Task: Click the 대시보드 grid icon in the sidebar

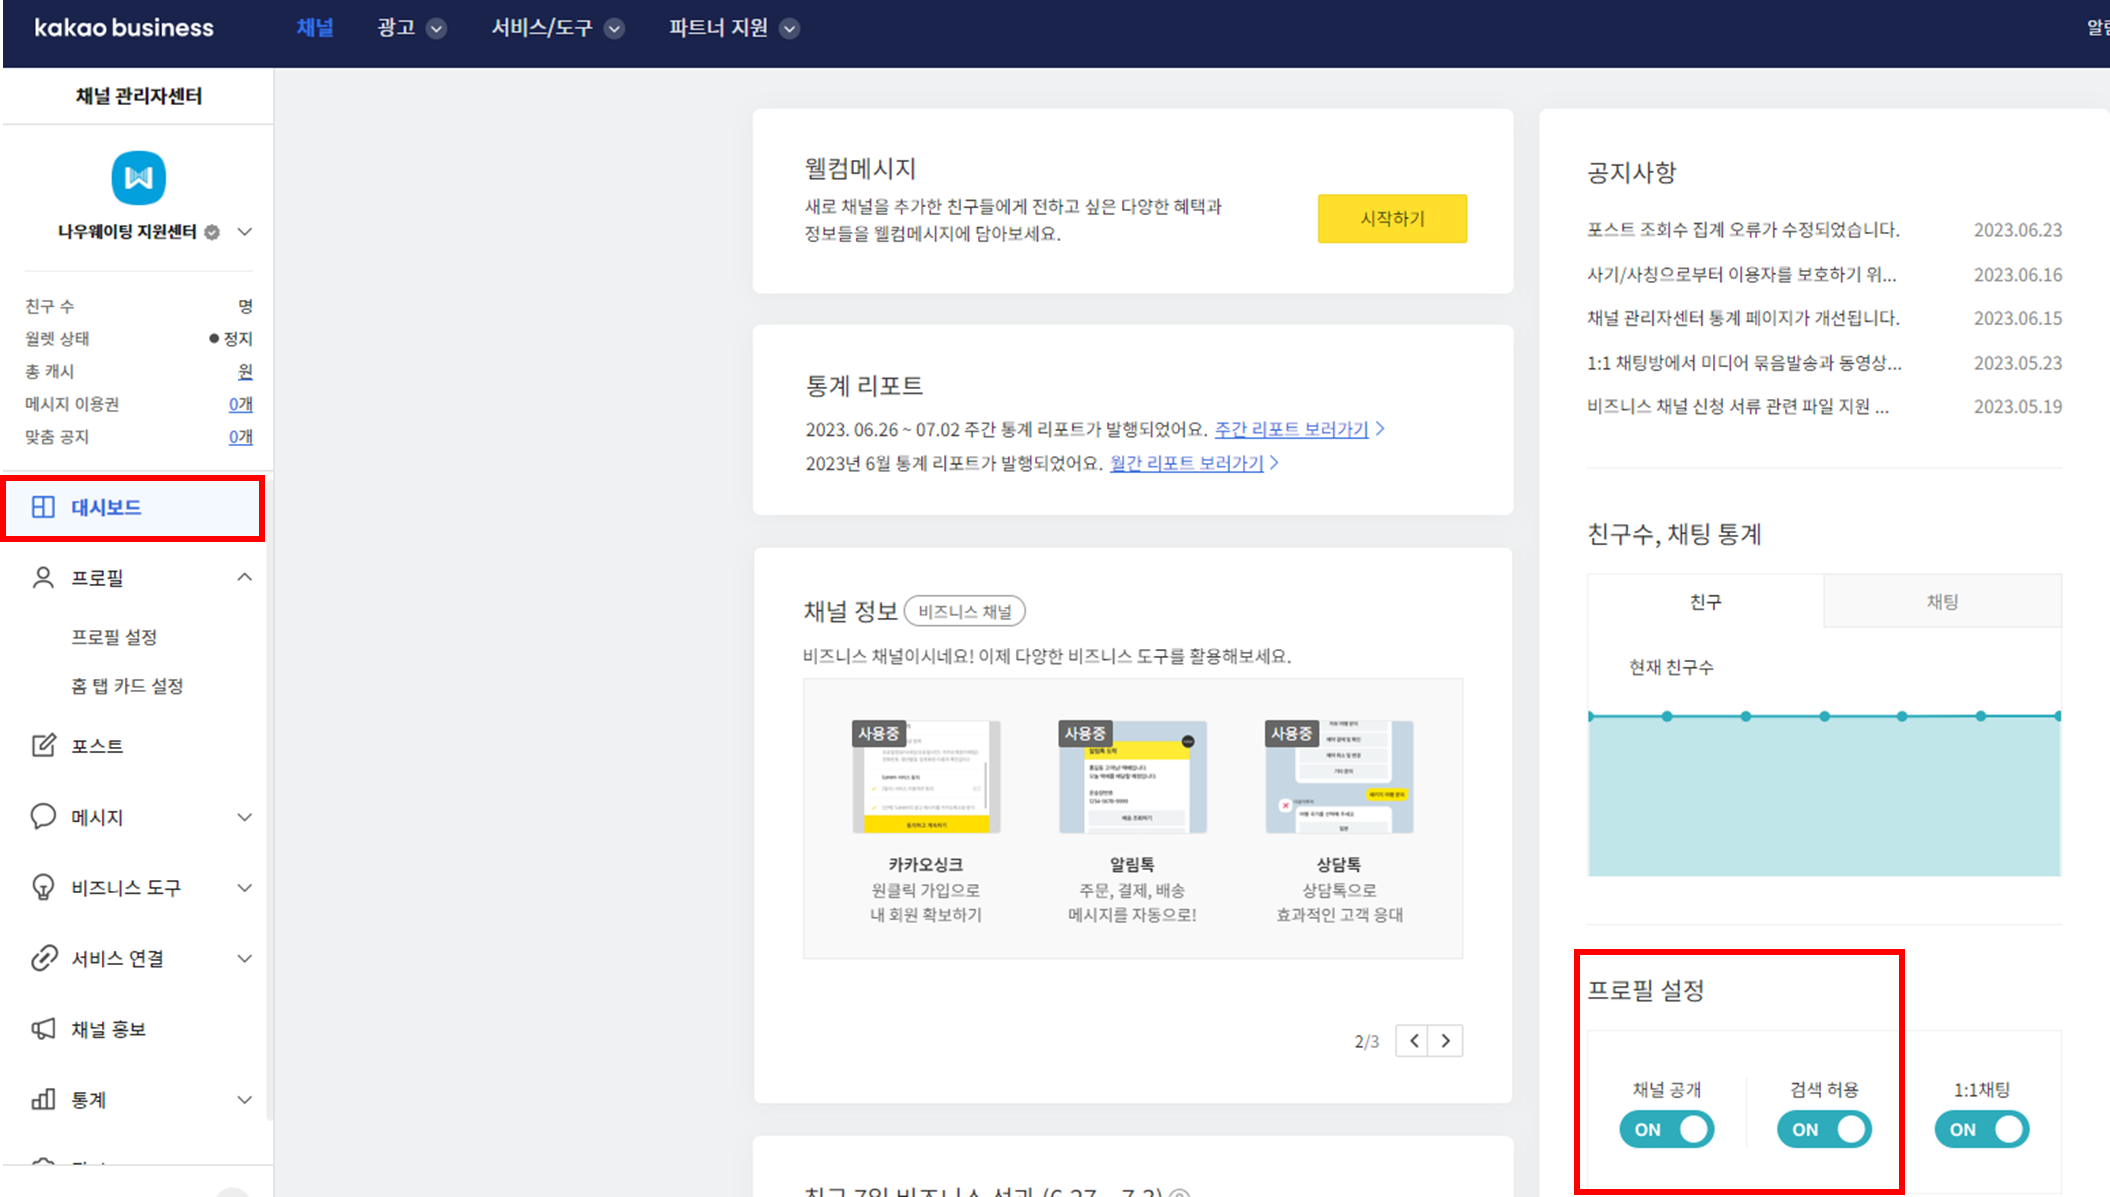Action: click(43, 507)
